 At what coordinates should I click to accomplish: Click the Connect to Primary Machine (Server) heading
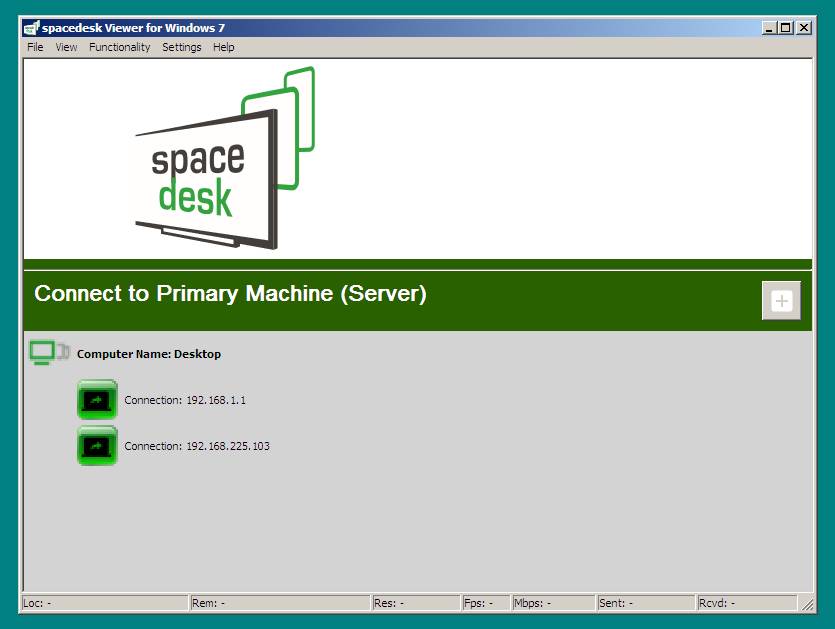[x=231, y=293]
